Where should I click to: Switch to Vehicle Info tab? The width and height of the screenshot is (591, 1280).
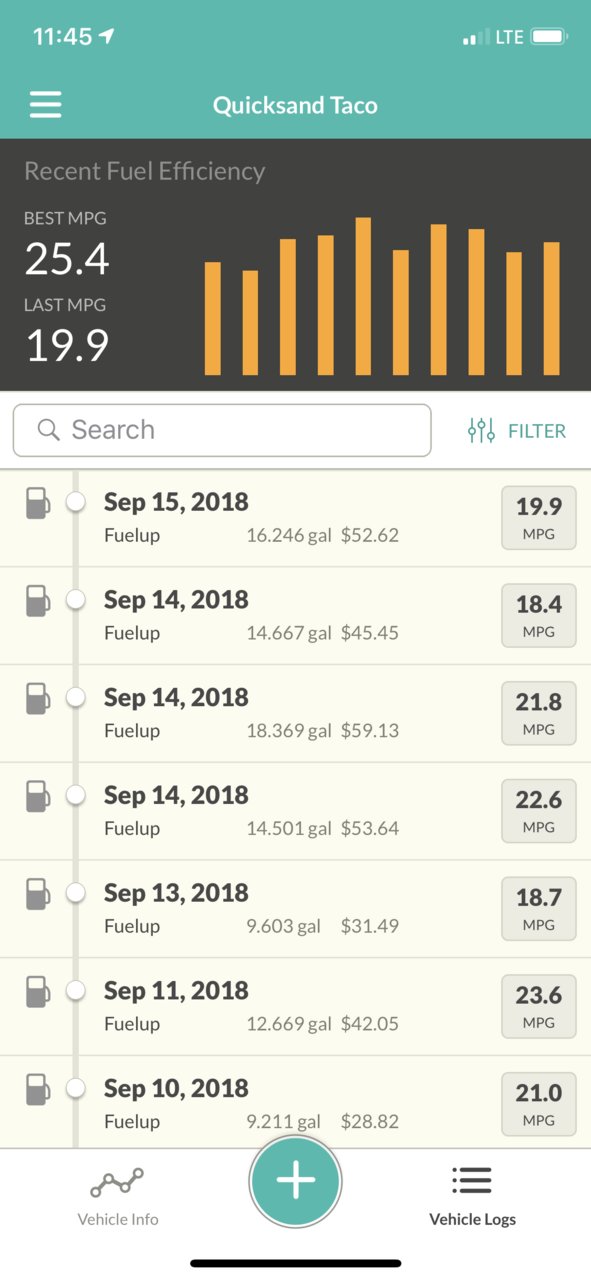coord(118,1196)
